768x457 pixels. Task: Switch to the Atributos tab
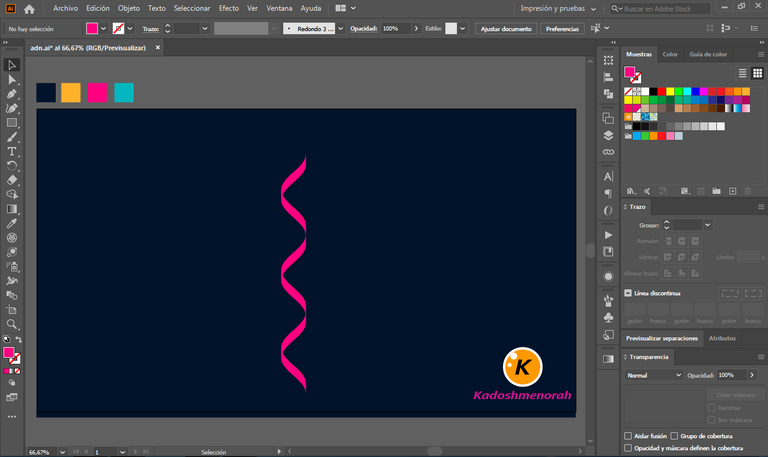722,338
